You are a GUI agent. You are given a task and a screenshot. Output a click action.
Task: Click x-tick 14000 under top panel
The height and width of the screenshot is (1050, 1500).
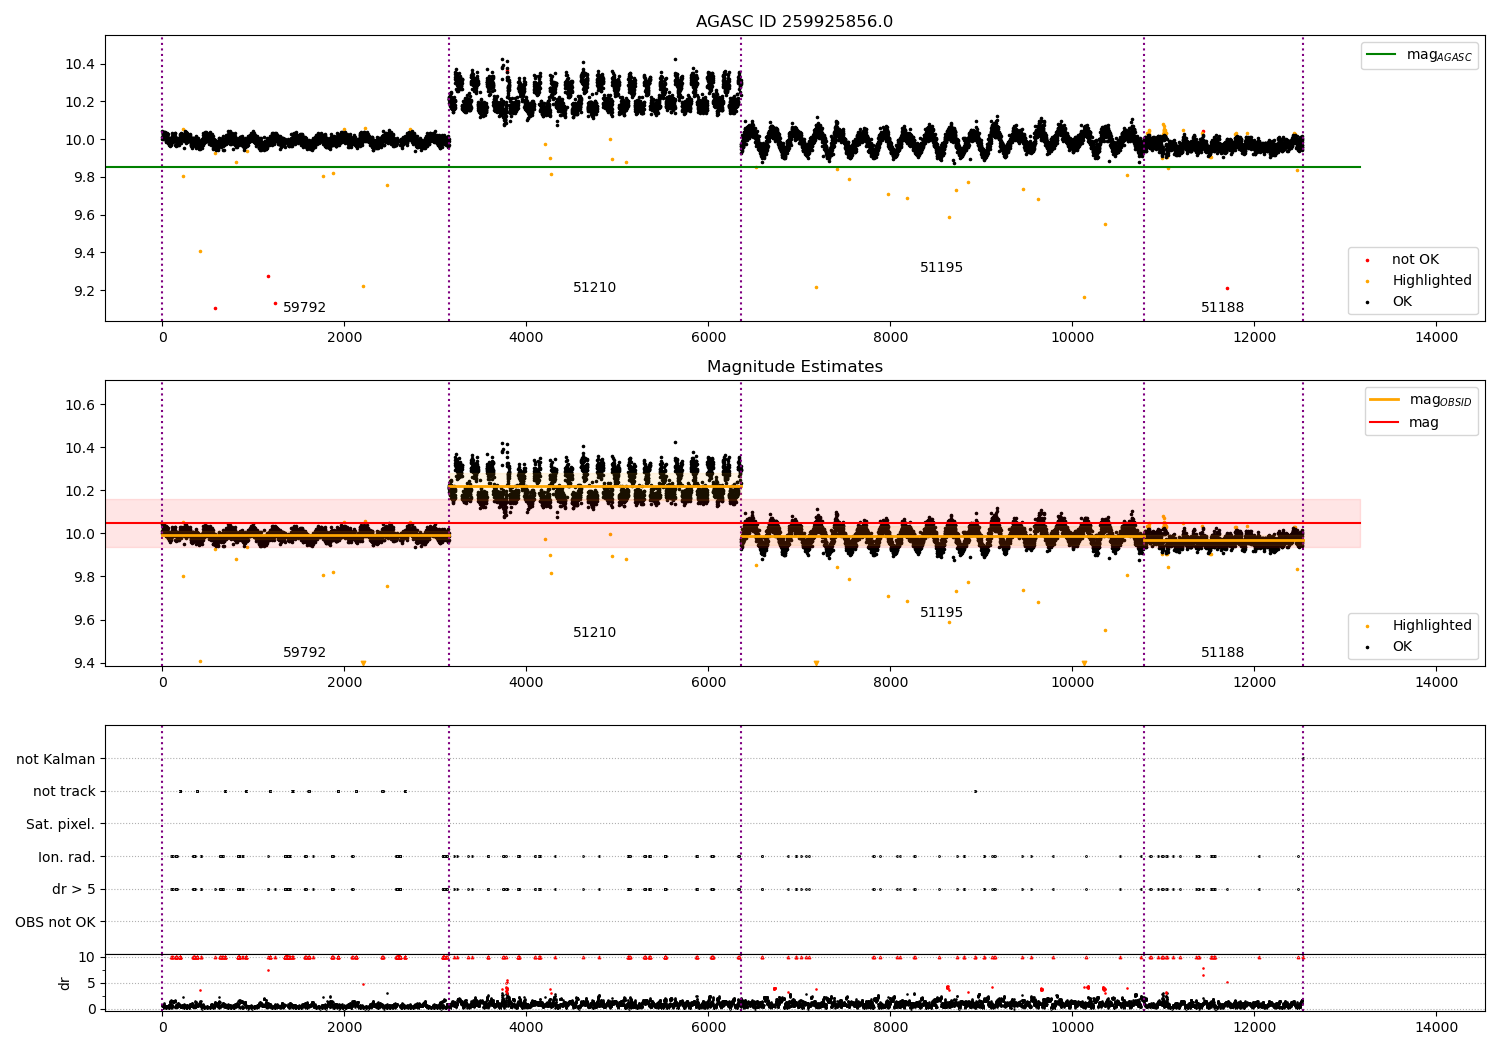click(1437, 338)
